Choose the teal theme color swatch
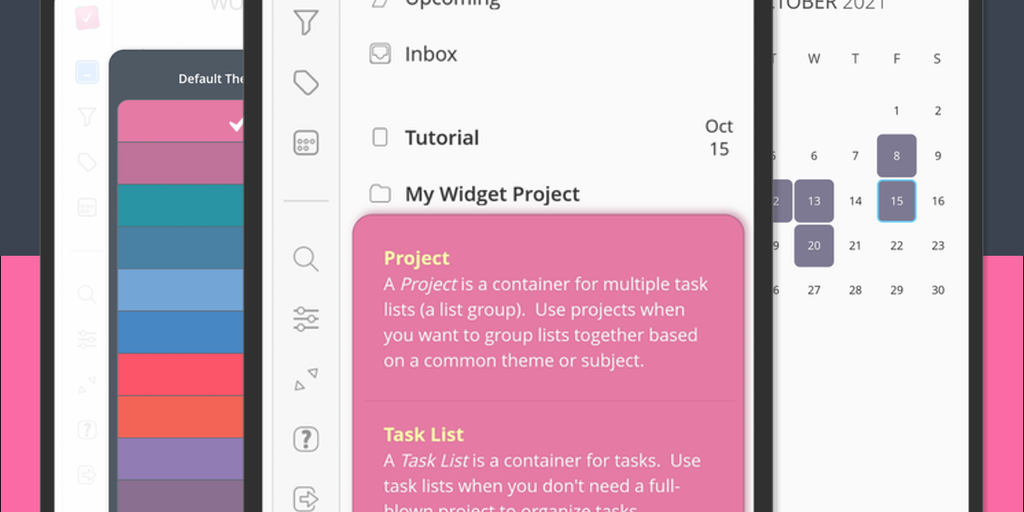1024x512 pixels. pos(181,205)
